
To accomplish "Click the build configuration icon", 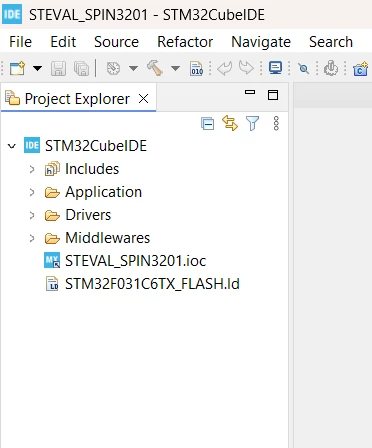I will point(113,68).
